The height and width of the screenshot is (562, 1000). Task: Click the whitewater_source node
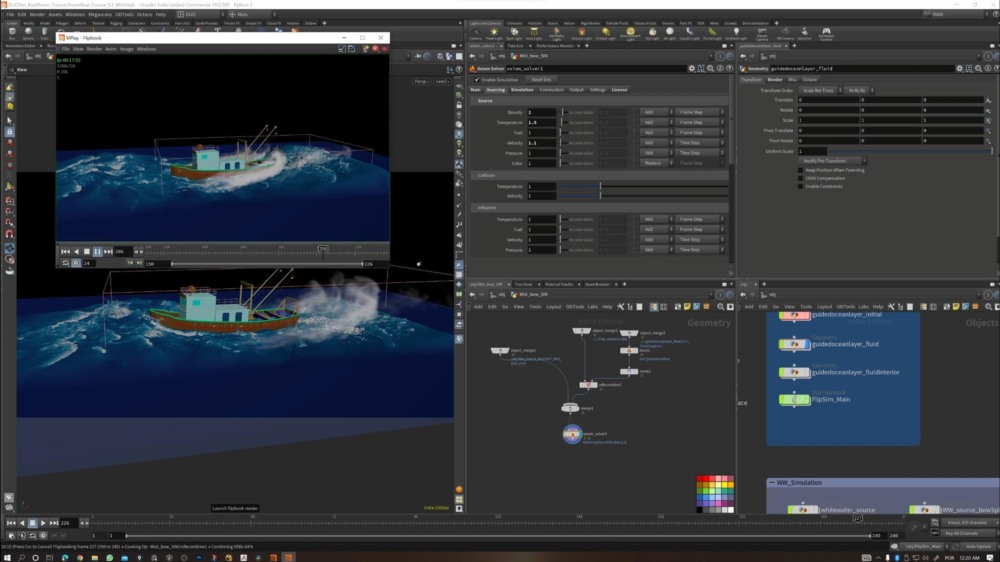pyautogui.click(x=803, y=510)
